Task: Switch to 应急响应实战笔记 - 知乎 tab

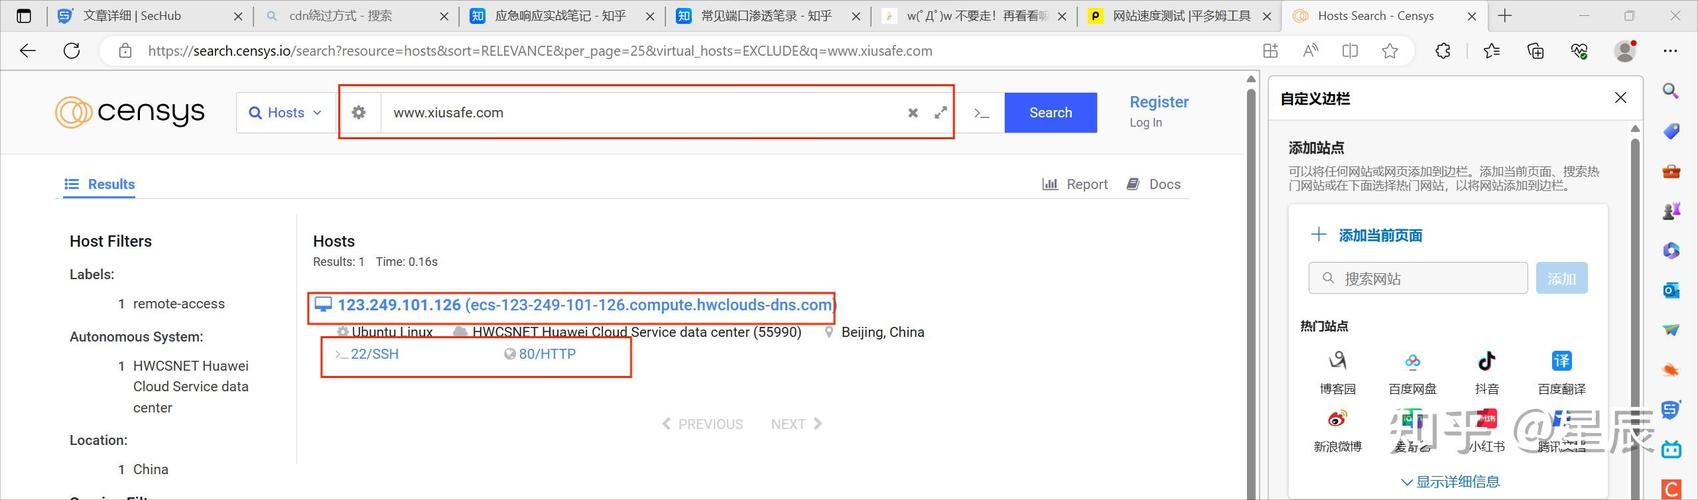Action: pos(560,16)
